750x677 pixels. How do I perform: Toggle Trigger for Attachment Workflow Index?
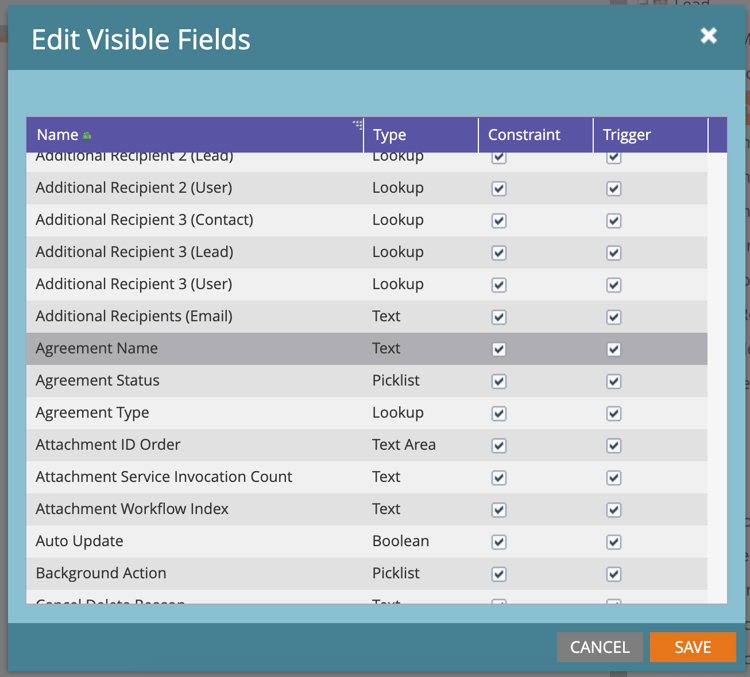(x=614, y=510)
